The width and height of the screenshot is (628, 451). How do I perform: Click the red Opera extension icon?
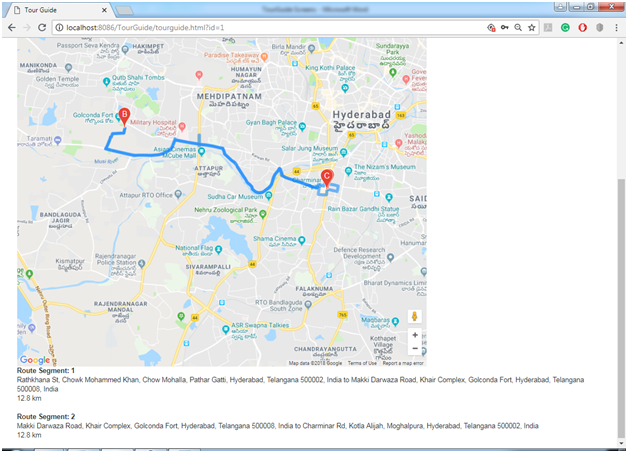coord(582,28)
